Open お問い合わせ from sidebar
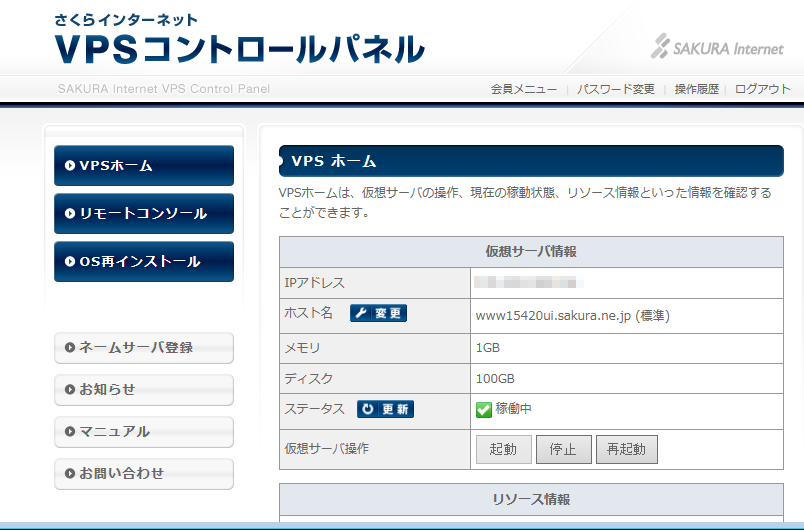 click(144, 474)
